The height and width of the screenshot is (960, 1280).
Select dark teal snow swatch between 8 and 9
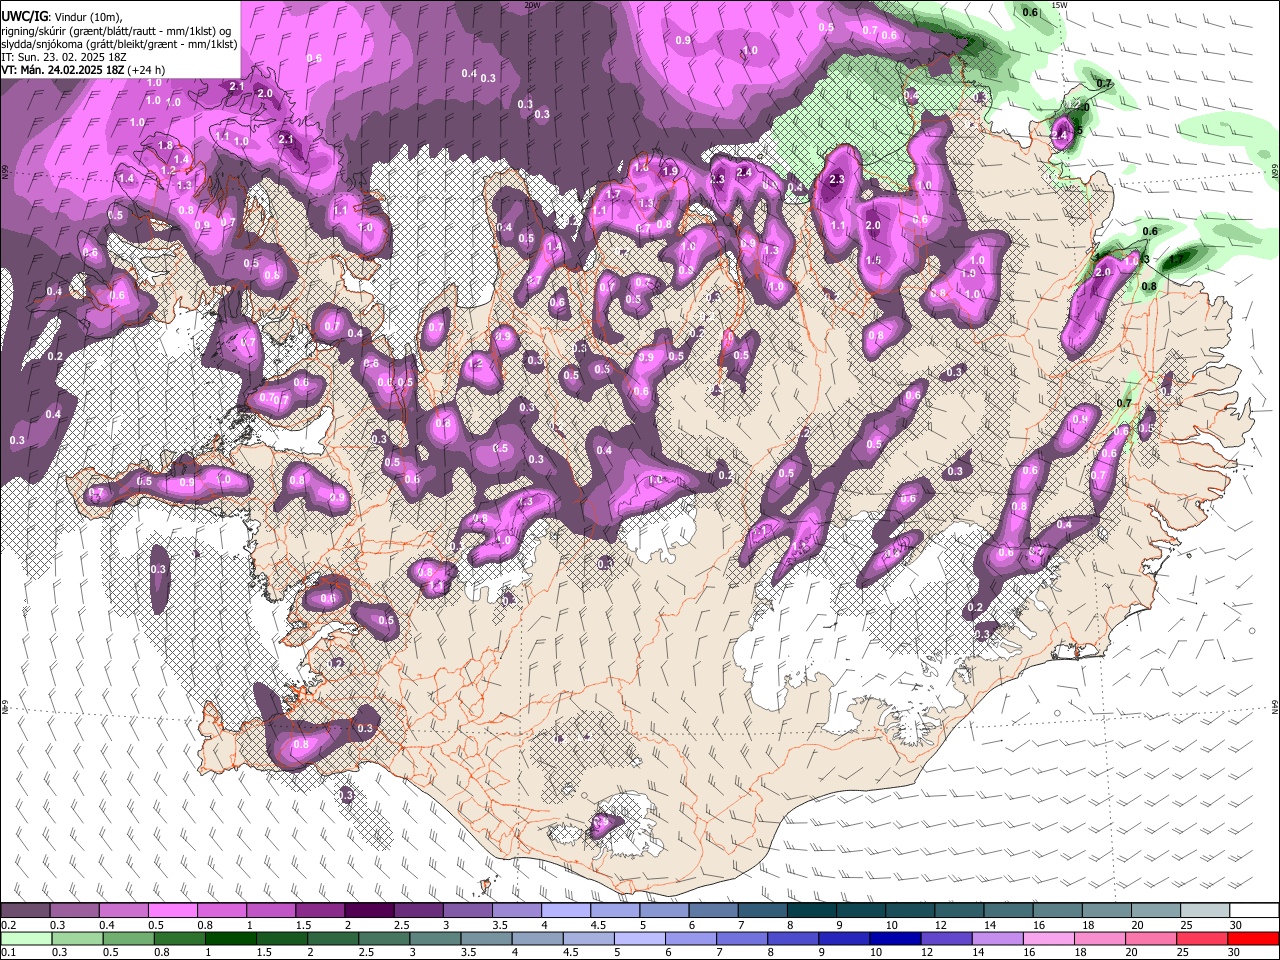click(x=812, y=911)
